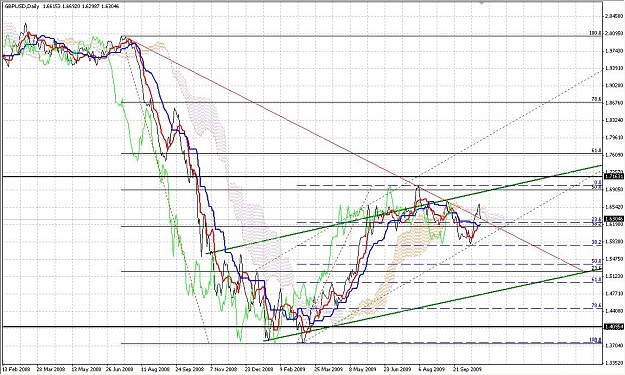Viewport: 625px width, 375px height.
Task: Click the 1.83240 price axis label
Action: (614, 120)
